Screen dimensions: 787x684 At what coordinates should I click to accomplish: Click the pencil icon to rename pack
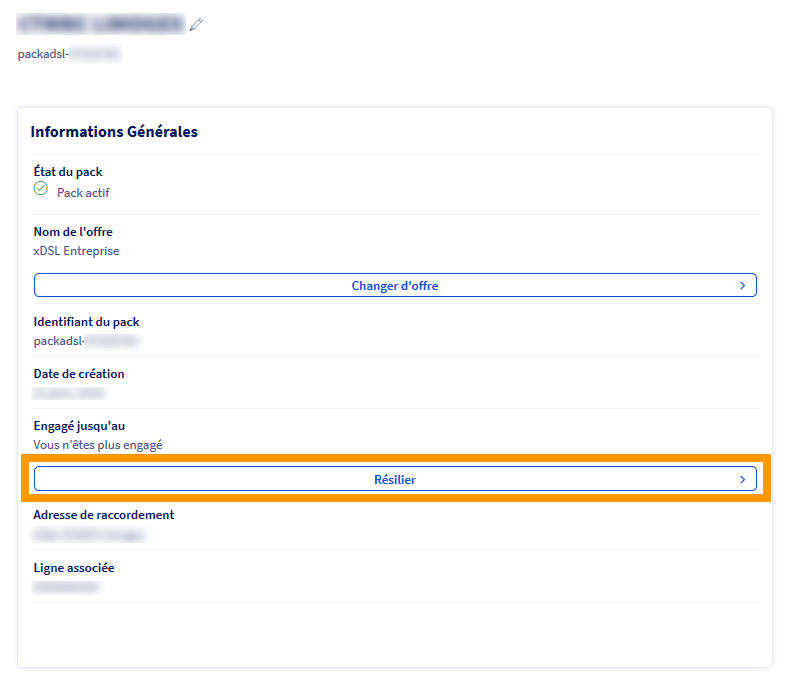(x=196, y=25)
